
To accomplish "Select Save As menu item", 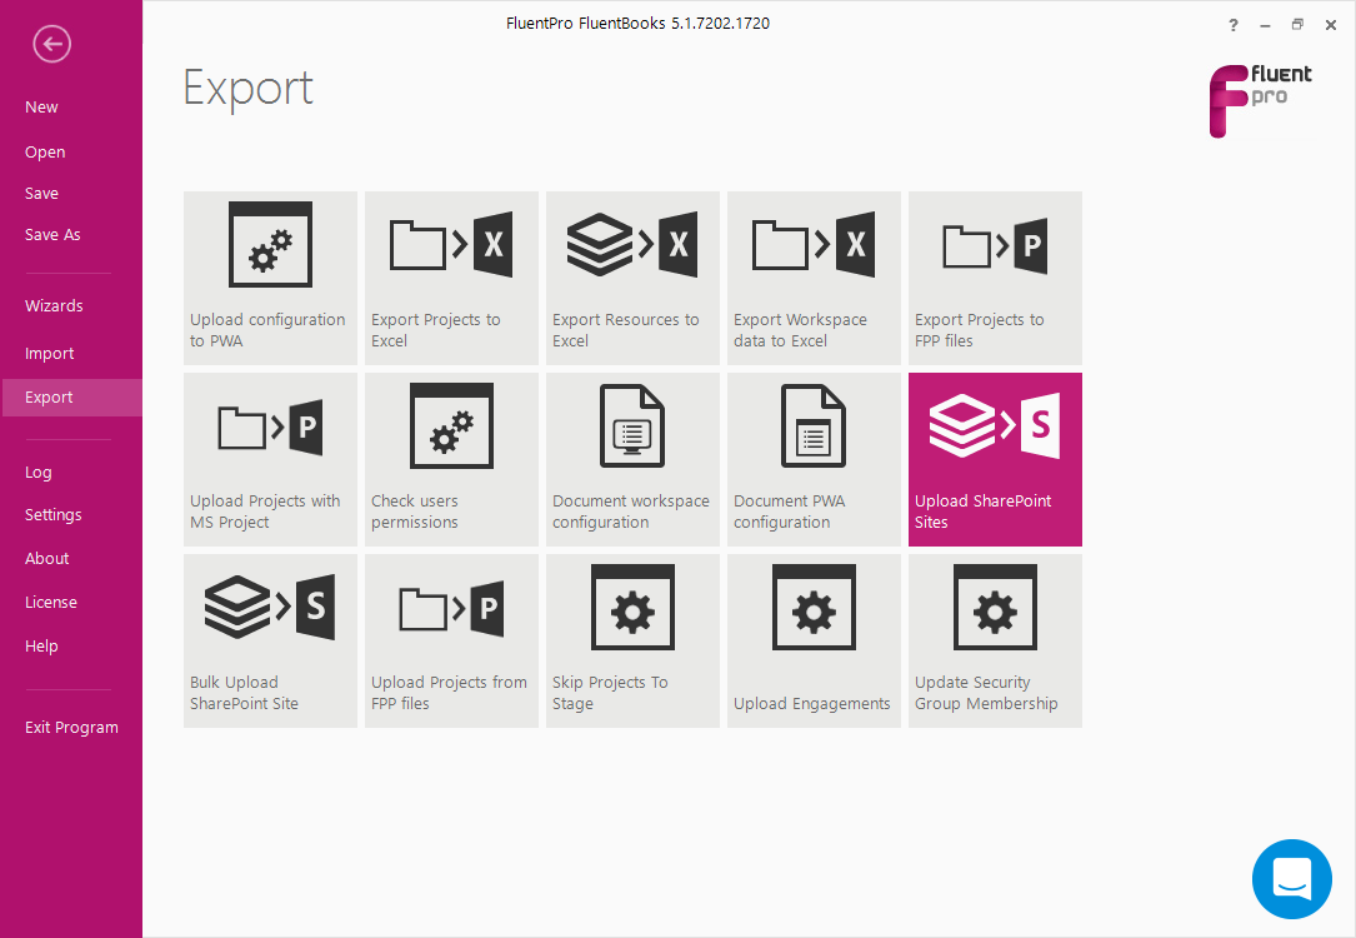I will pyautogui.click(x=52, y=235).
